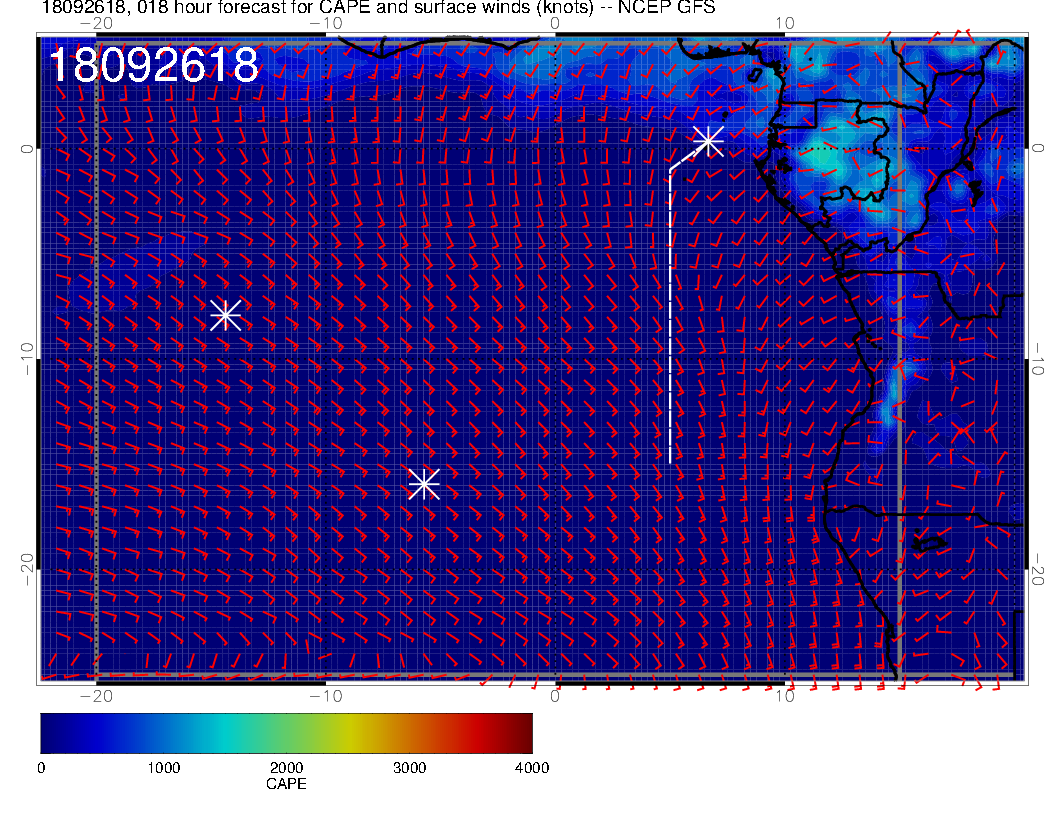Click the bottom axis 10 longitude label

tap(785, 696)
